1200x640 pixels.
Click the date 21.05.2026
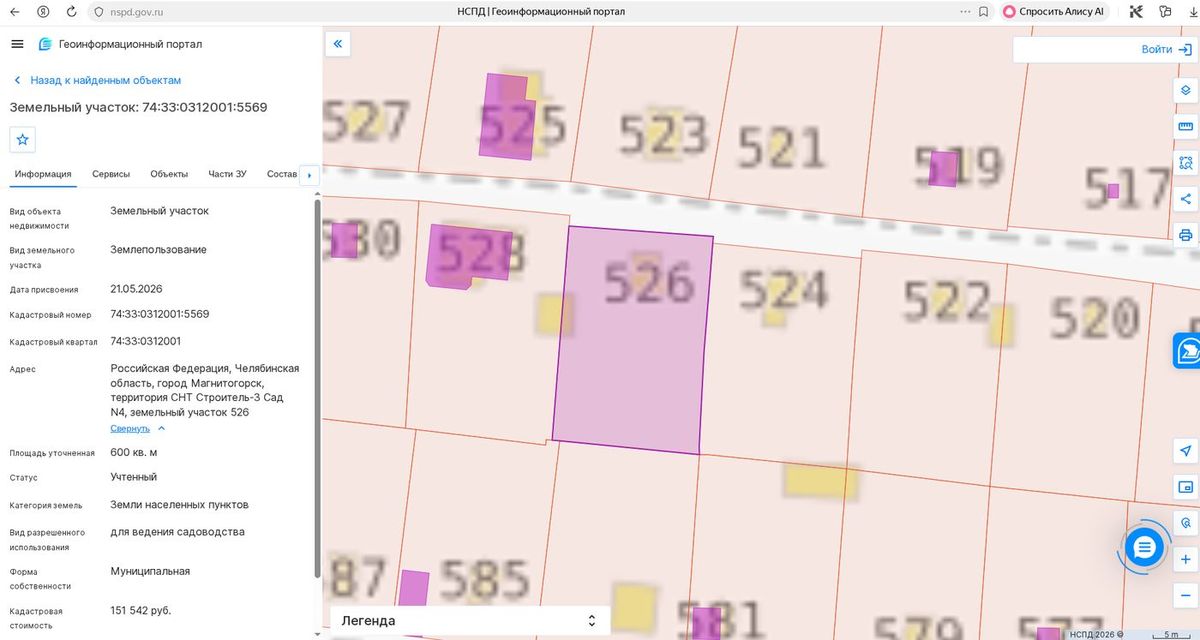(x=136, y=289)
